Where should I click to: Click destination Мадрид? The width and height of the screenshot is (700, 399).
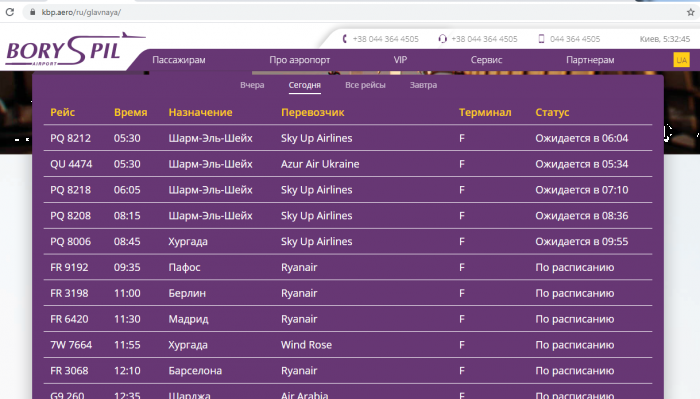click(x=188, y=319)
